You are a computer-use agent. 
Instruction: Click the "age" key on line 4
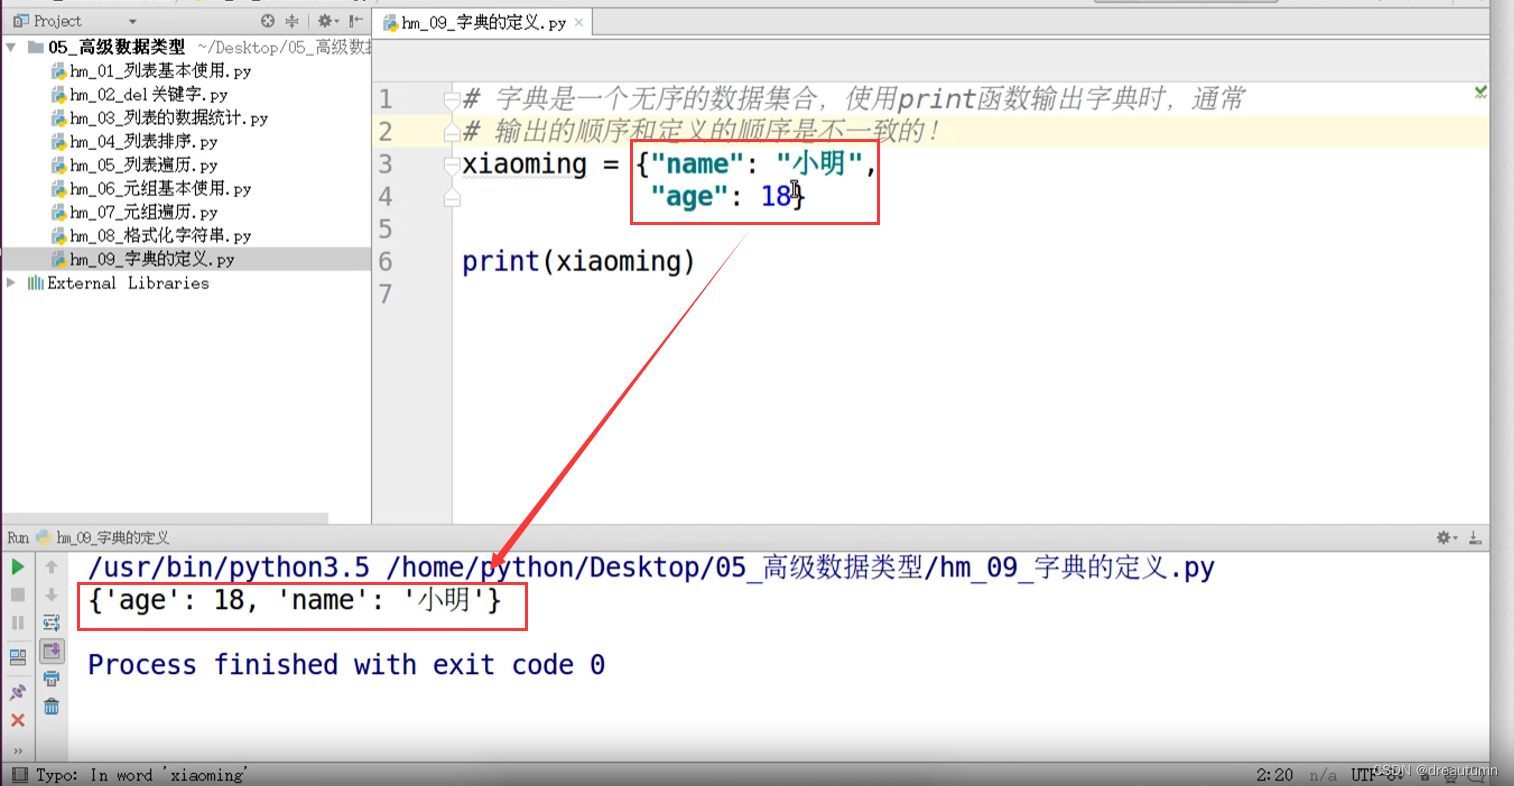click(x=689, y=197)
